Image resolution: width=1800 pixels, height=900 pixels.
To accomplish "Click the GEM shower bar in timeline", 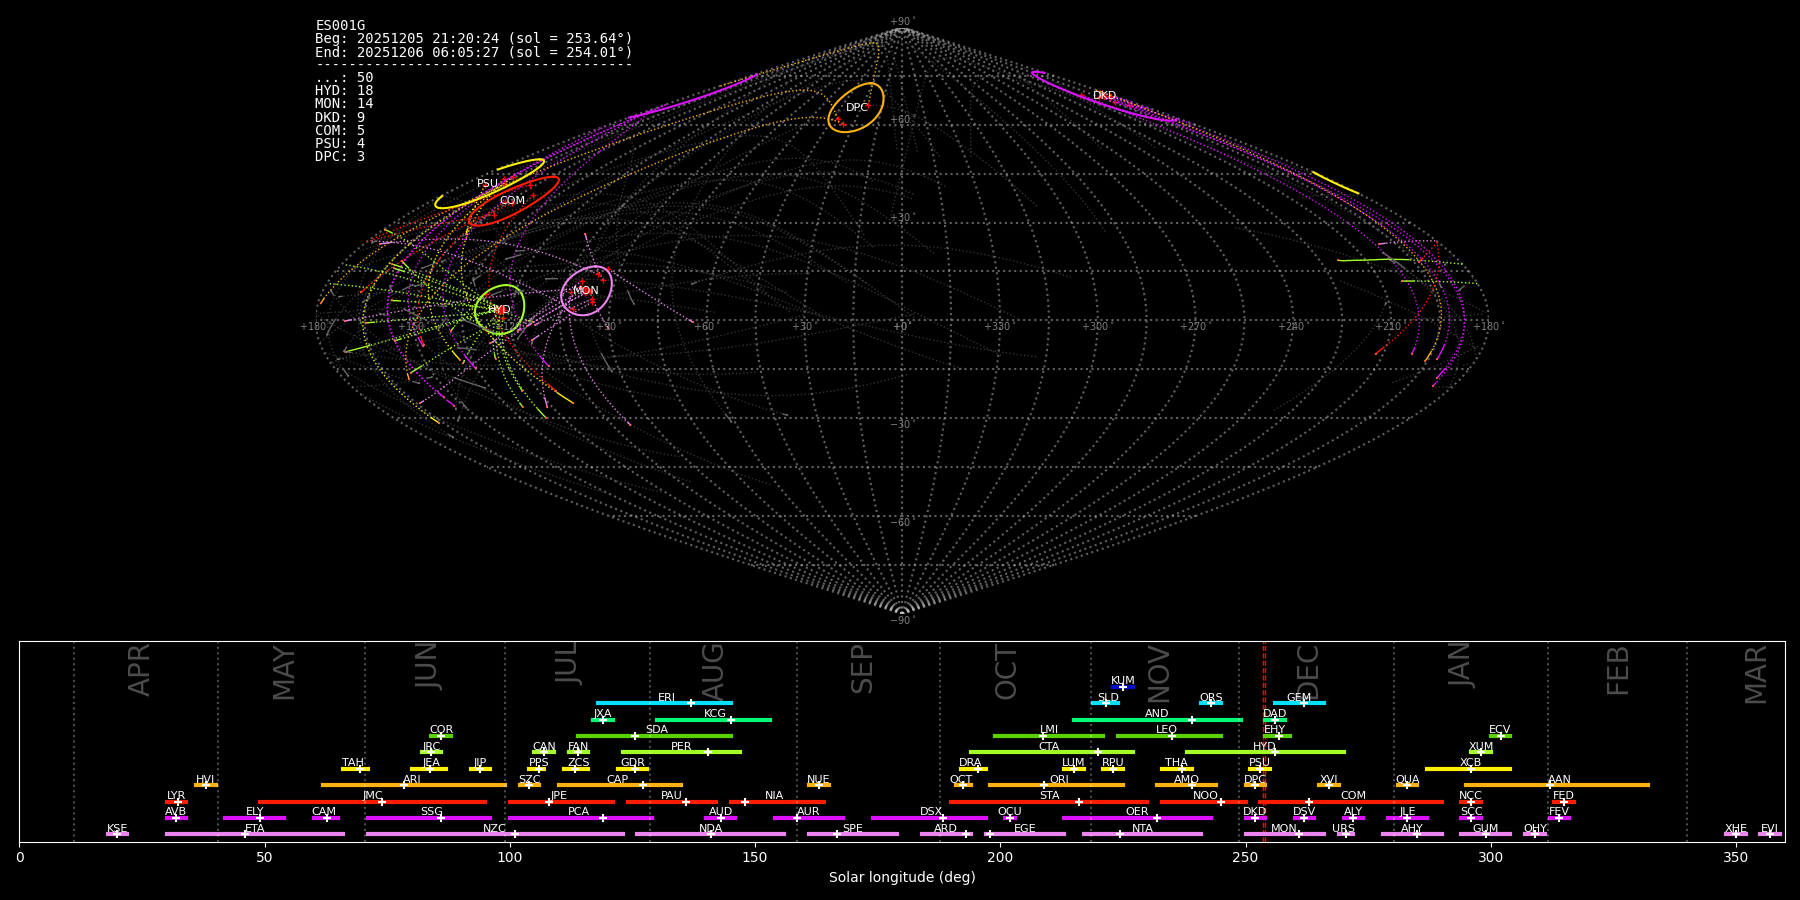I will 1300,703.
